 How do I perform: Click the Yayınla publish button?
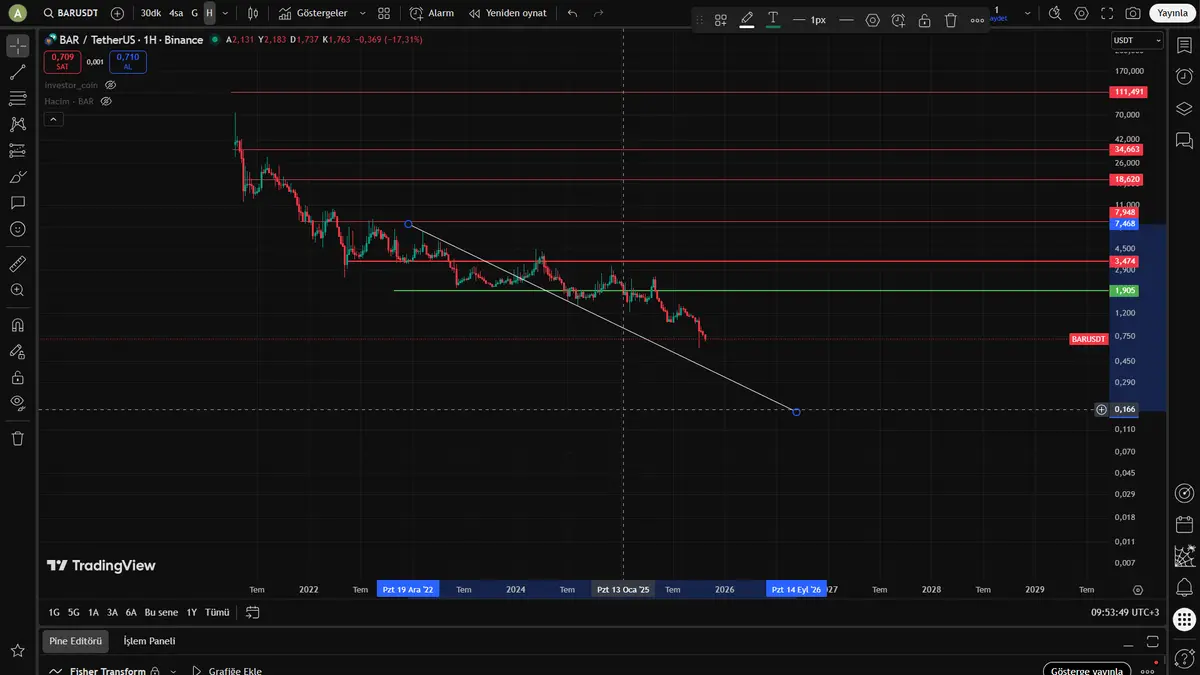coord(1170,14)
